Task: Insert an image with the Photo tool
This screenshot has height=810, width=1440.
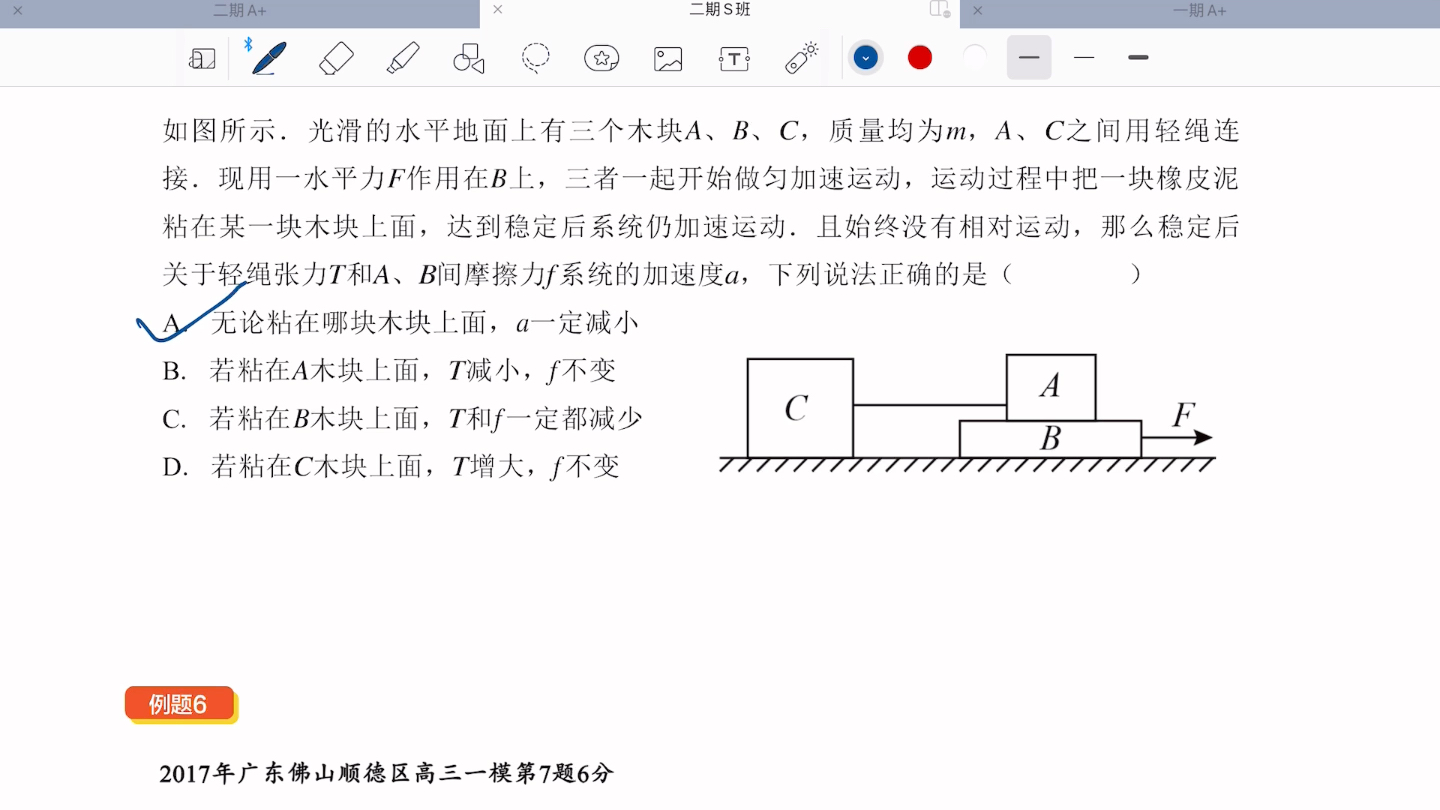Action: [x=668, y=58]
